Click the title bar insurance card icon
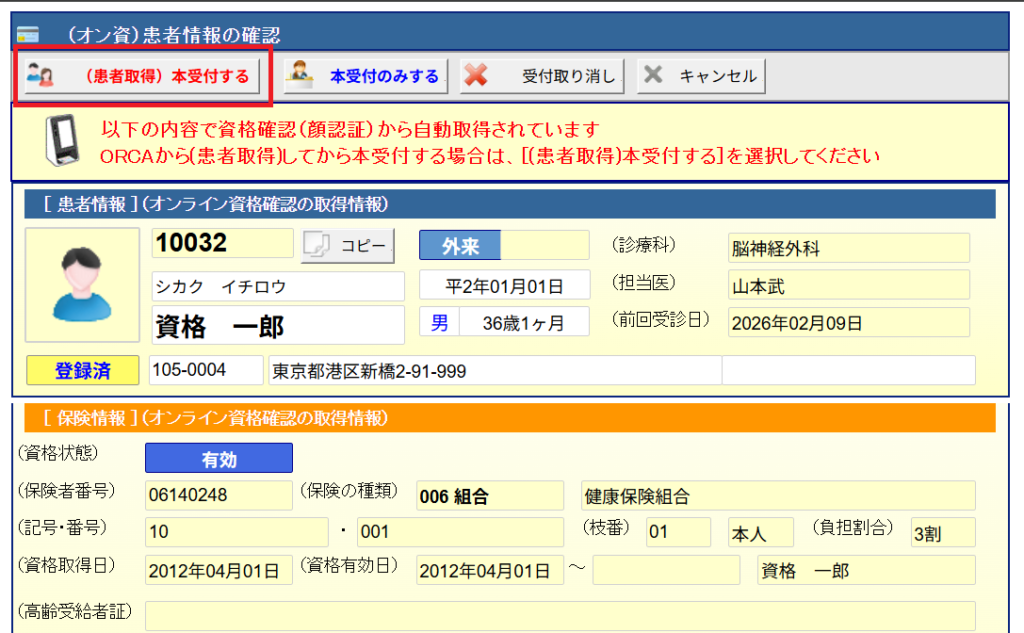 [x=27, y=34]
